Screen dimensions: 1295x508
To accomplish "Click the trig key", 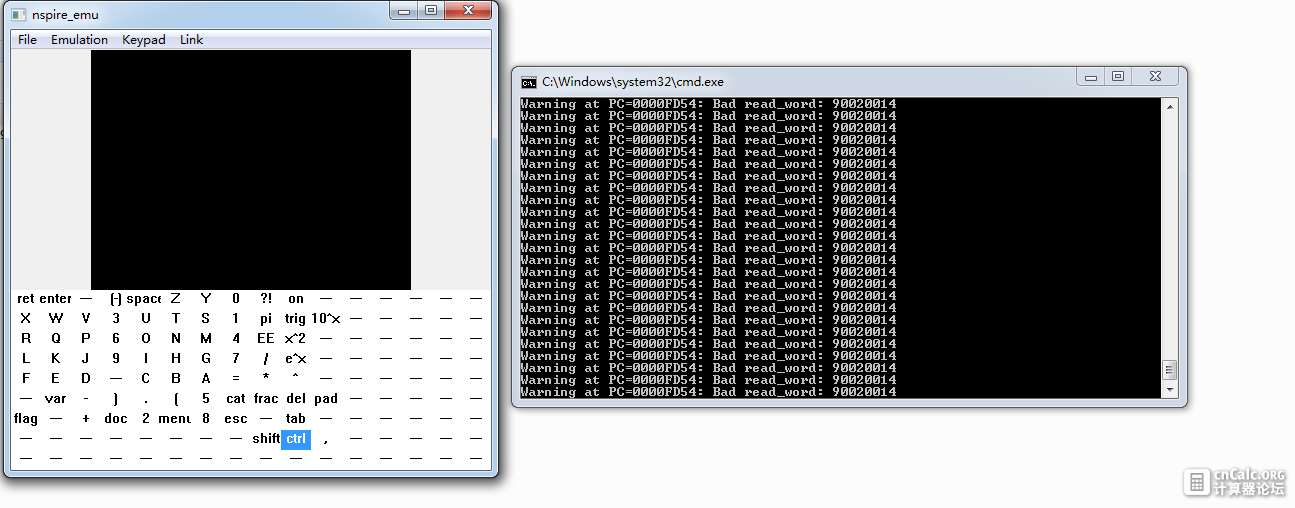I will click(296, 319).
